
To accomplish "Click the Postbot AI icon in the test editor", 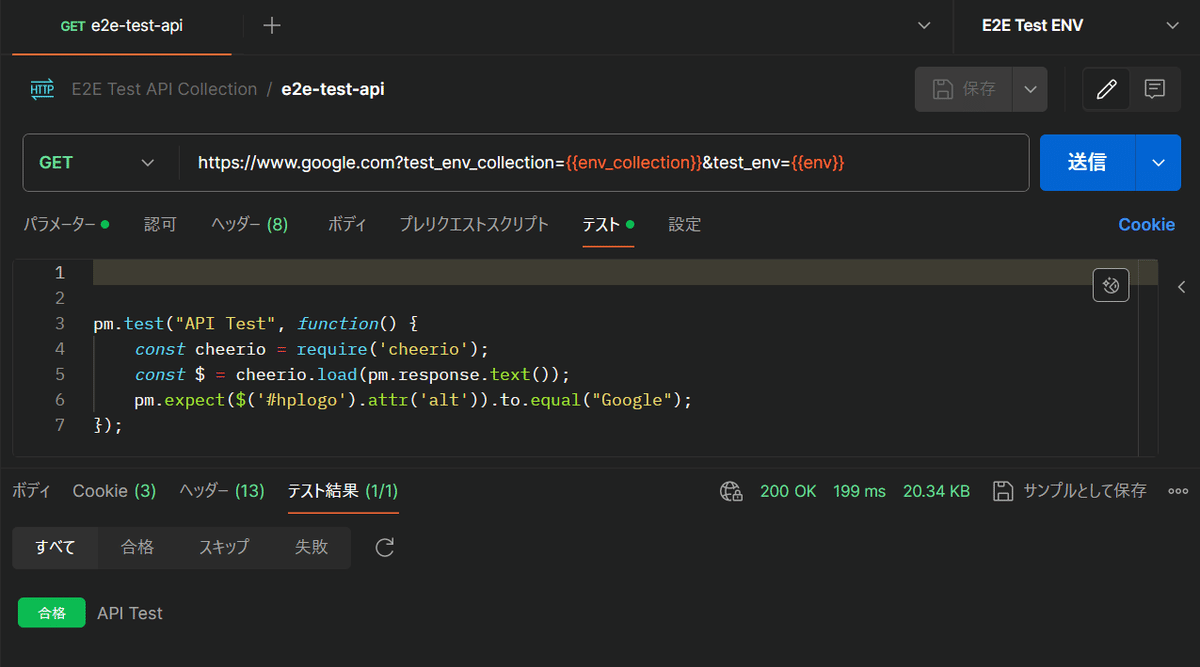I will tap(1110, 284).
